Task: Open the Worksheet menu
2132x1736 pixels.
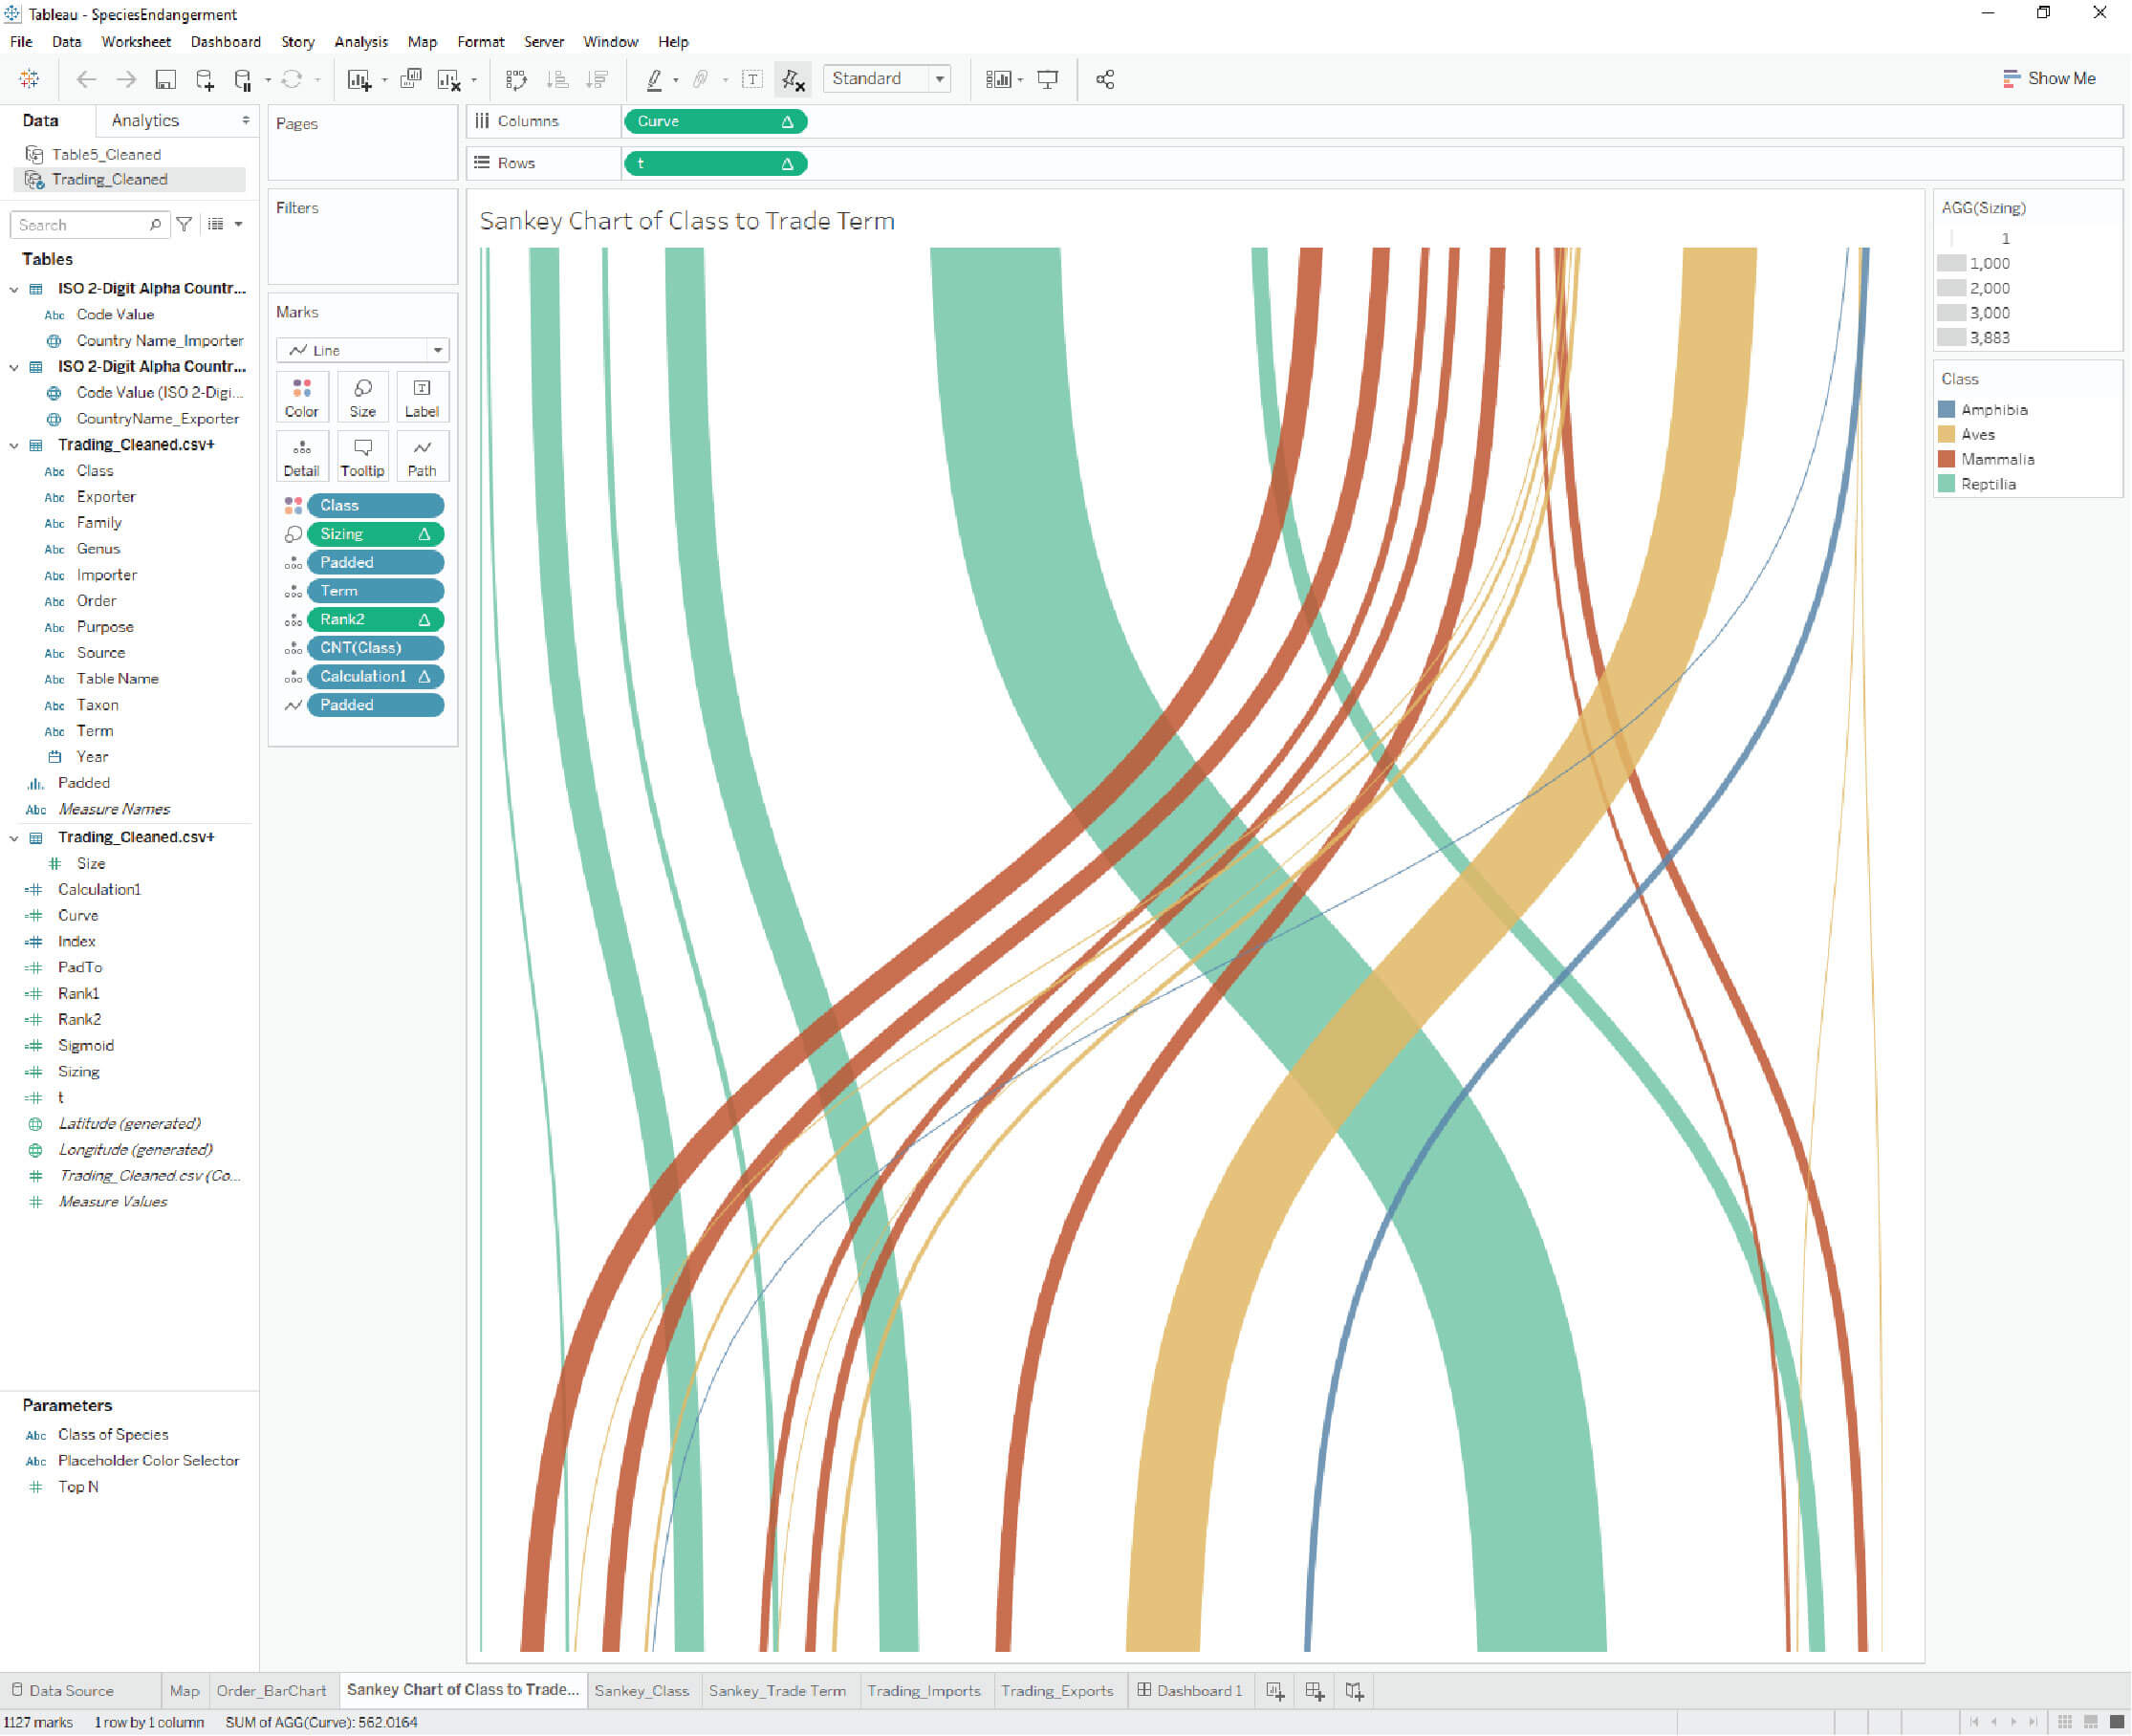Action: click(136, 42)
